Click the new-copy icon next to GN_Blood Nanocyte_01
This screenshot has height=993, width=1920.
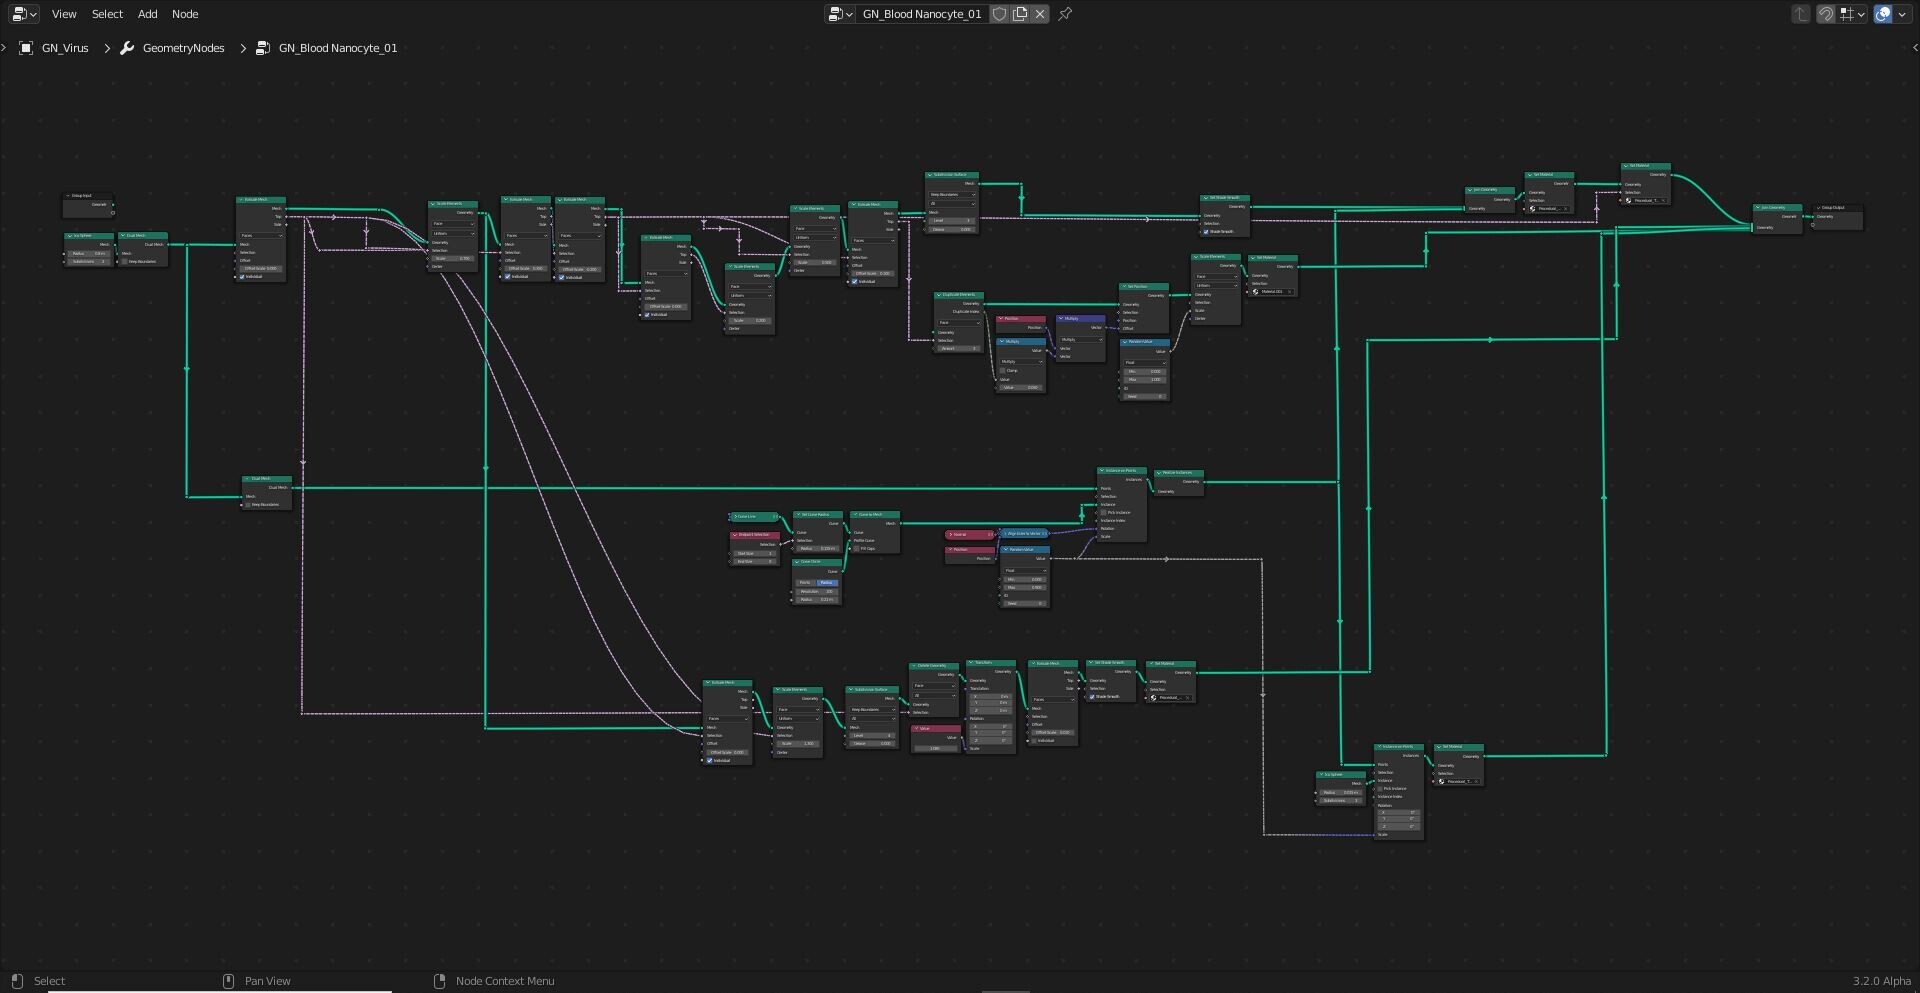click(x=1020, y=14)
